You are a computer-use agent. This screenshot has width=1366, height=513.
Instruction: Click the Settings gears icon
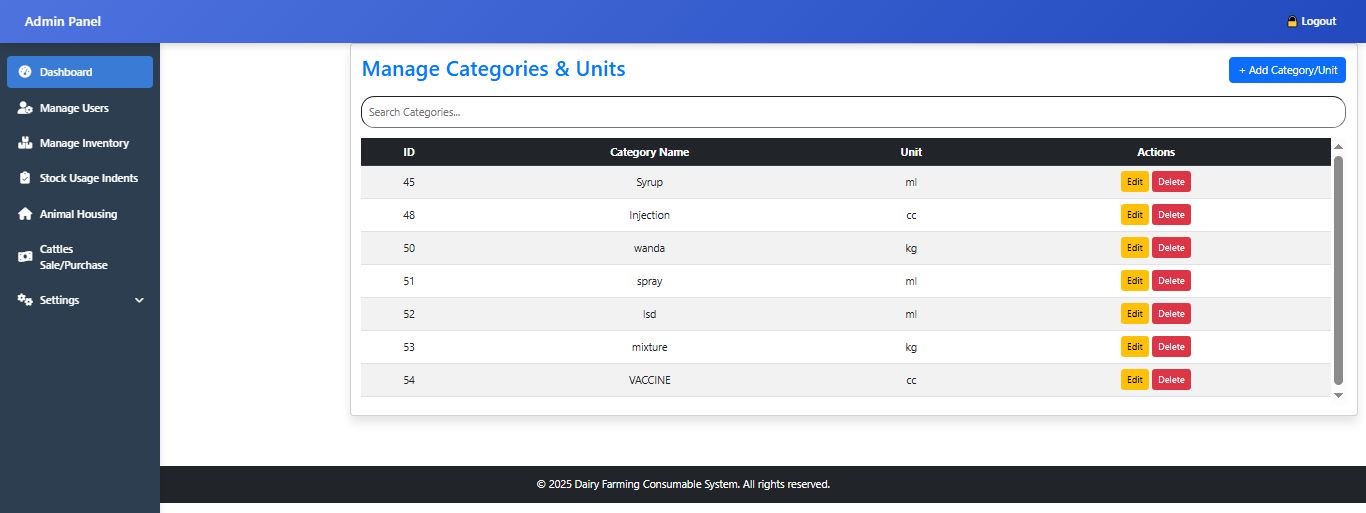(25, 300)
